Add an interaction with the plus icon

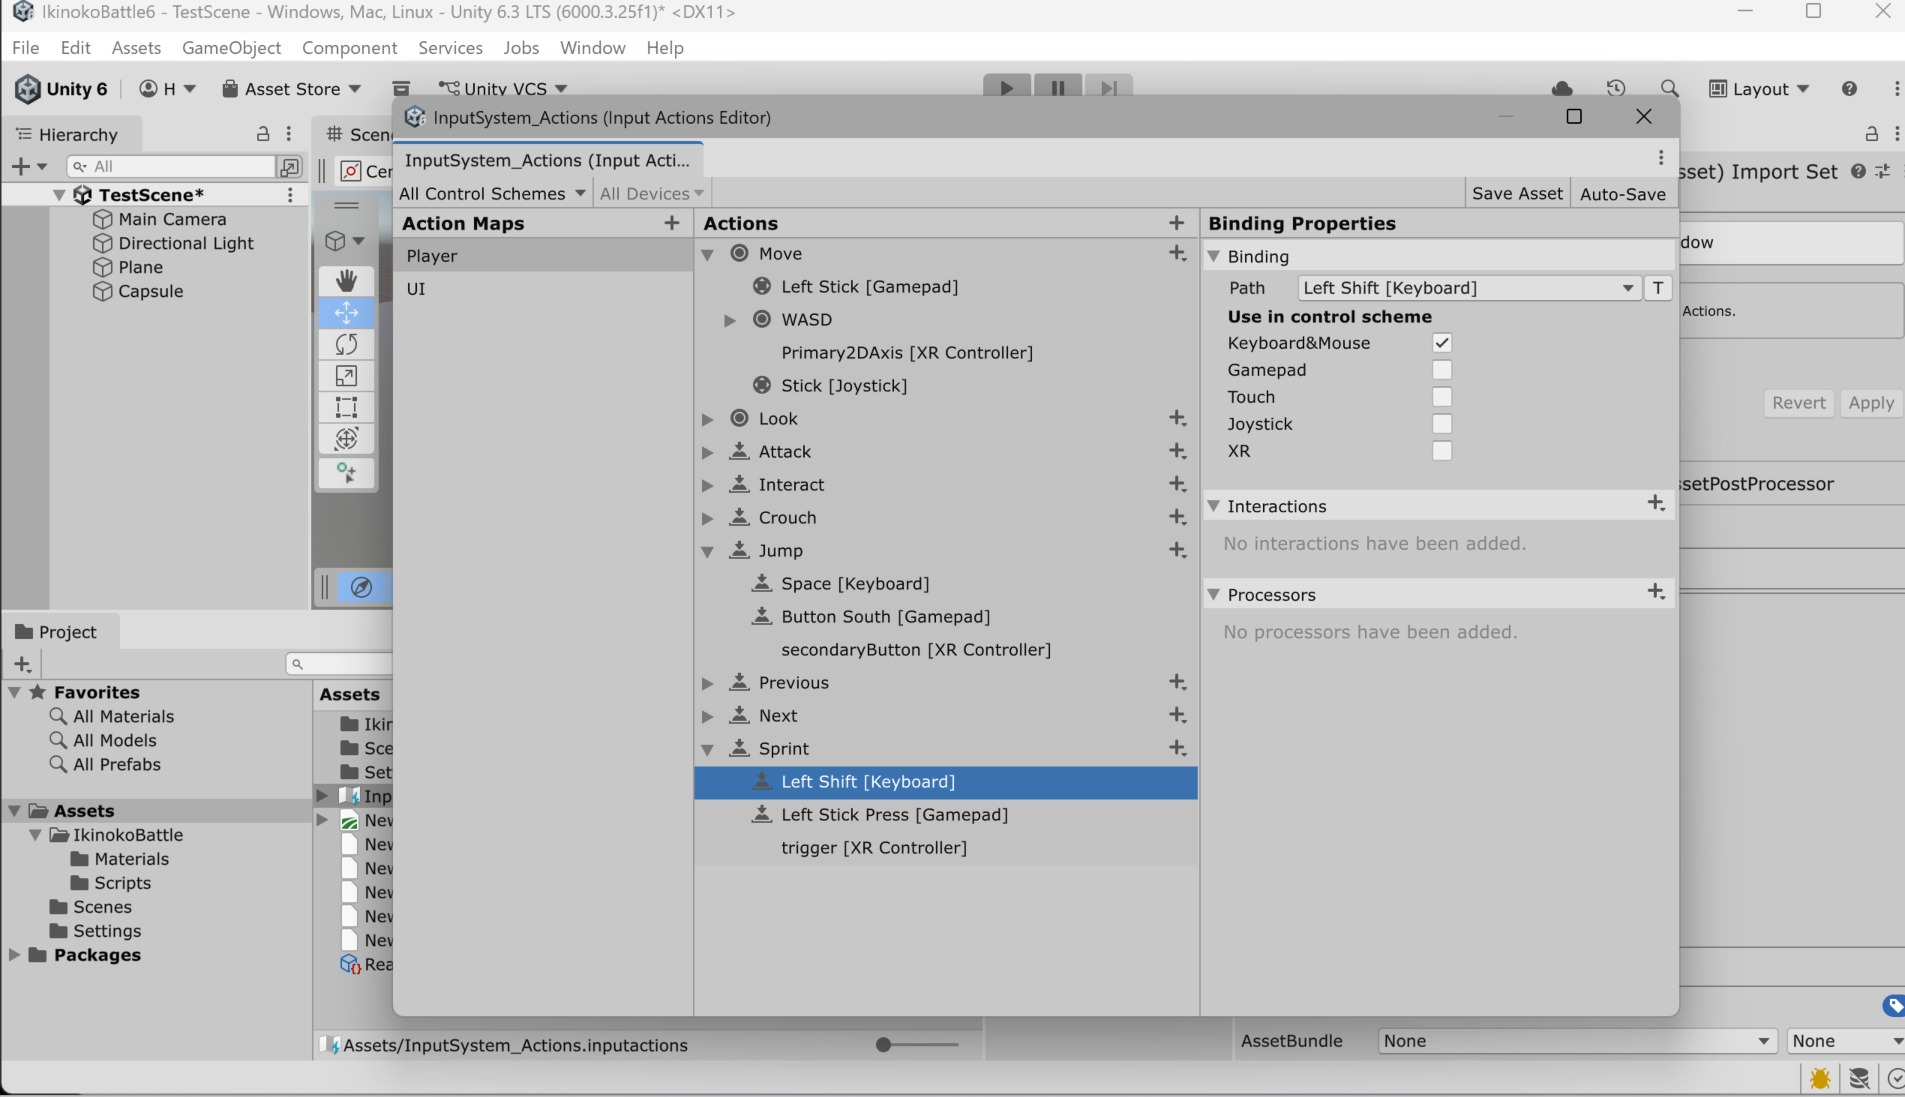tap(1656, 504)
